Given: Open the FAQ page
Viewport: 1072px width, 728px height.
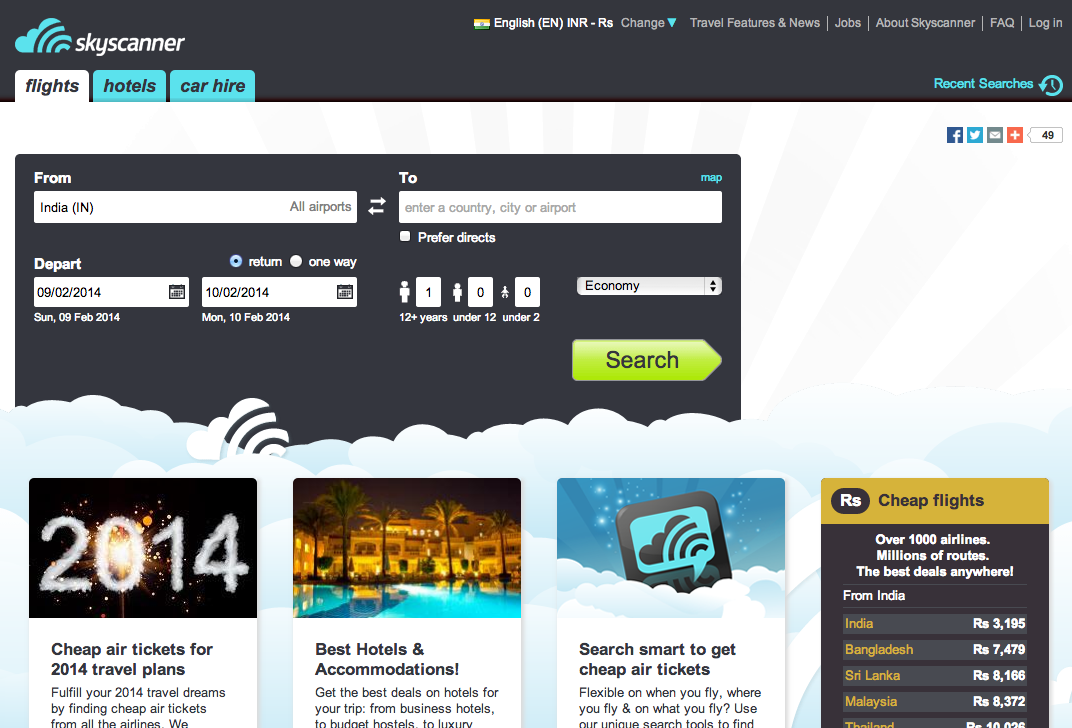Looking at the screenshot, I should click(1002, 23).
